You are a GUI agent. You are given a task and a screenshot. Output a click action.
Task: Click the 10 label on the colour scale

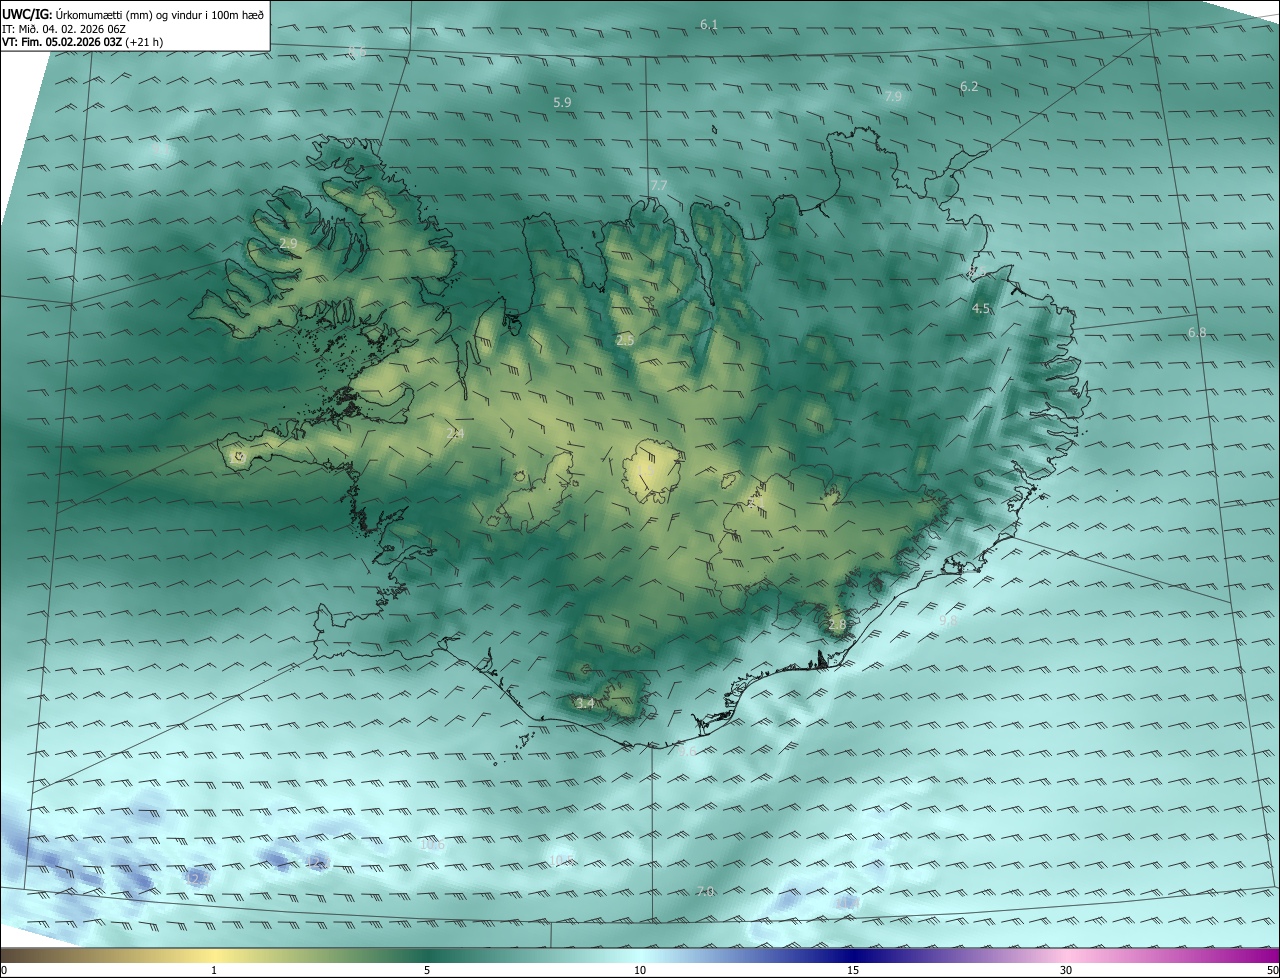640,970
